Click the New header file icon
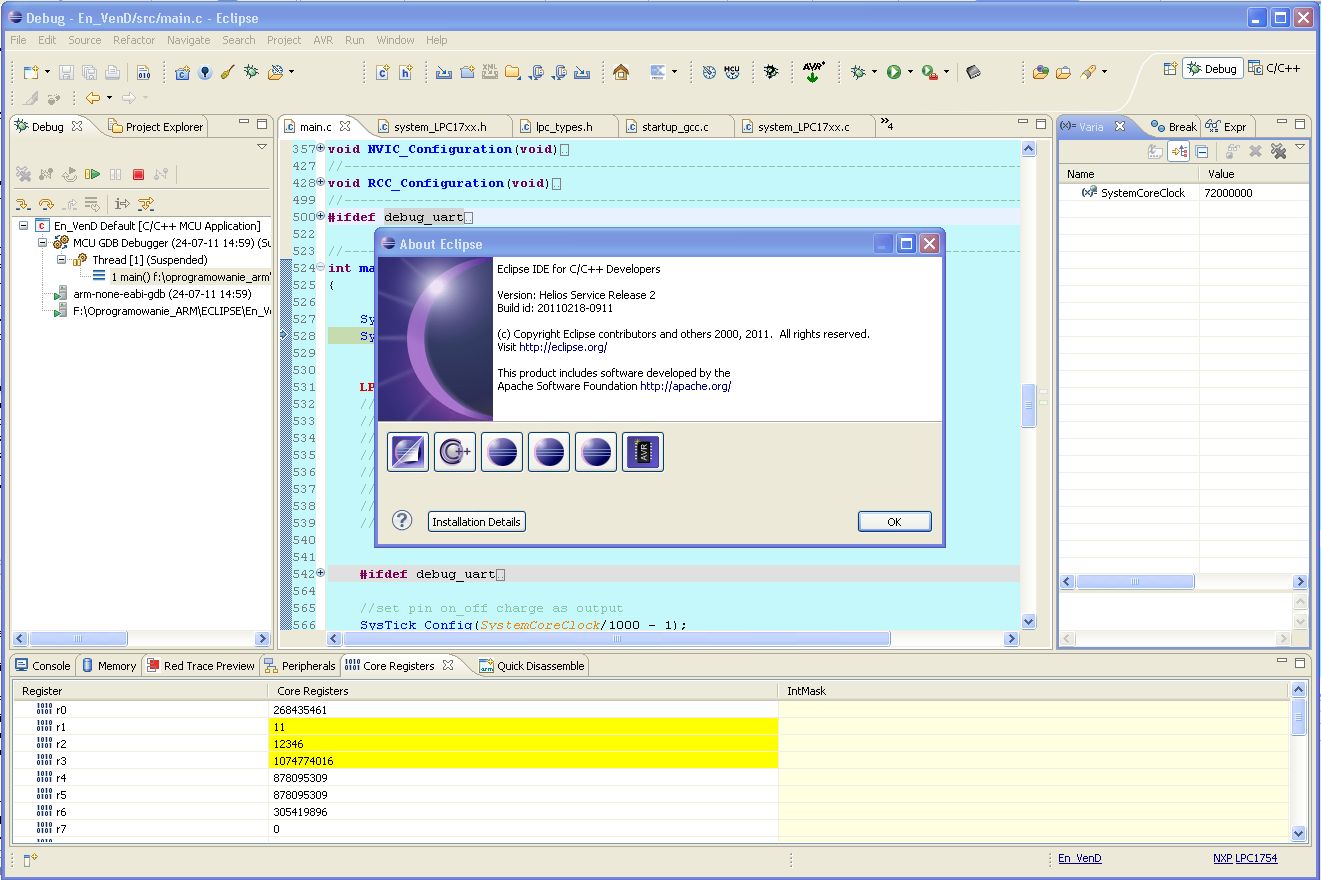The width and height of the screenshot is (1321, 880). tap(405, 72)
